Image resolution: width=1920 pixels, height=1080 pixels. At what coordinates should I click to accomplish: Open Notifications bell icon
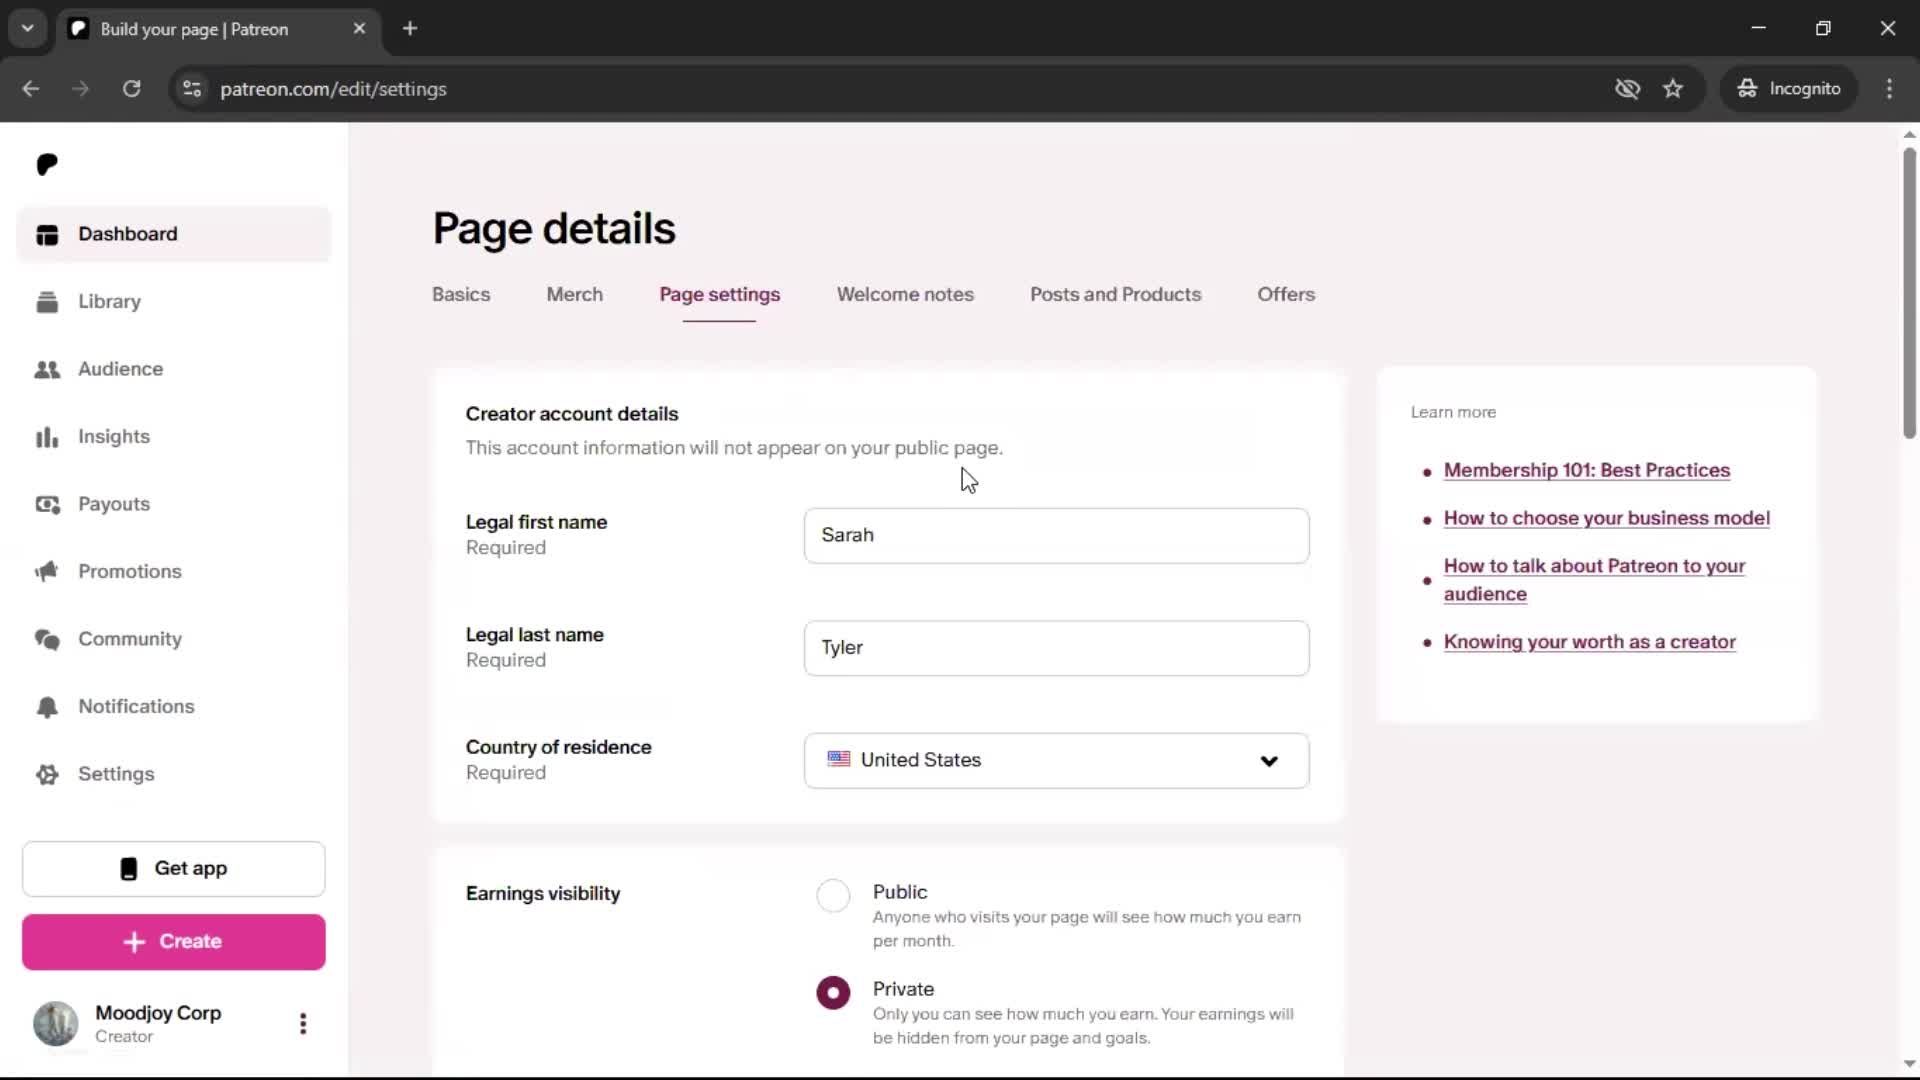[47, 707]
